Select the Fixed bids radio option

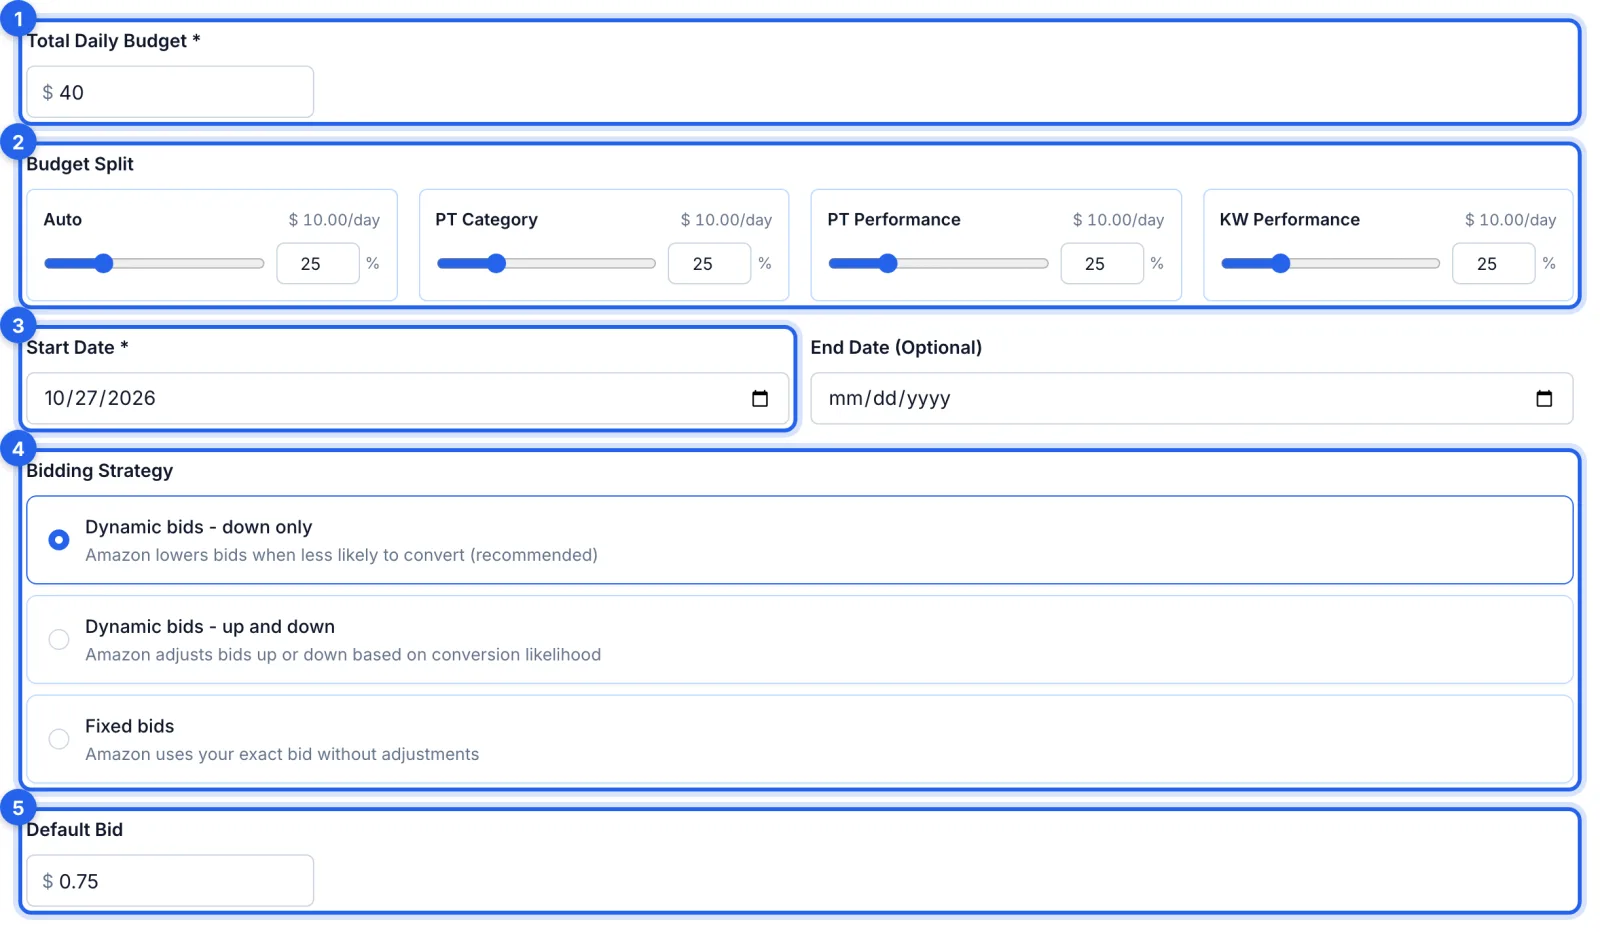[59, 739]
